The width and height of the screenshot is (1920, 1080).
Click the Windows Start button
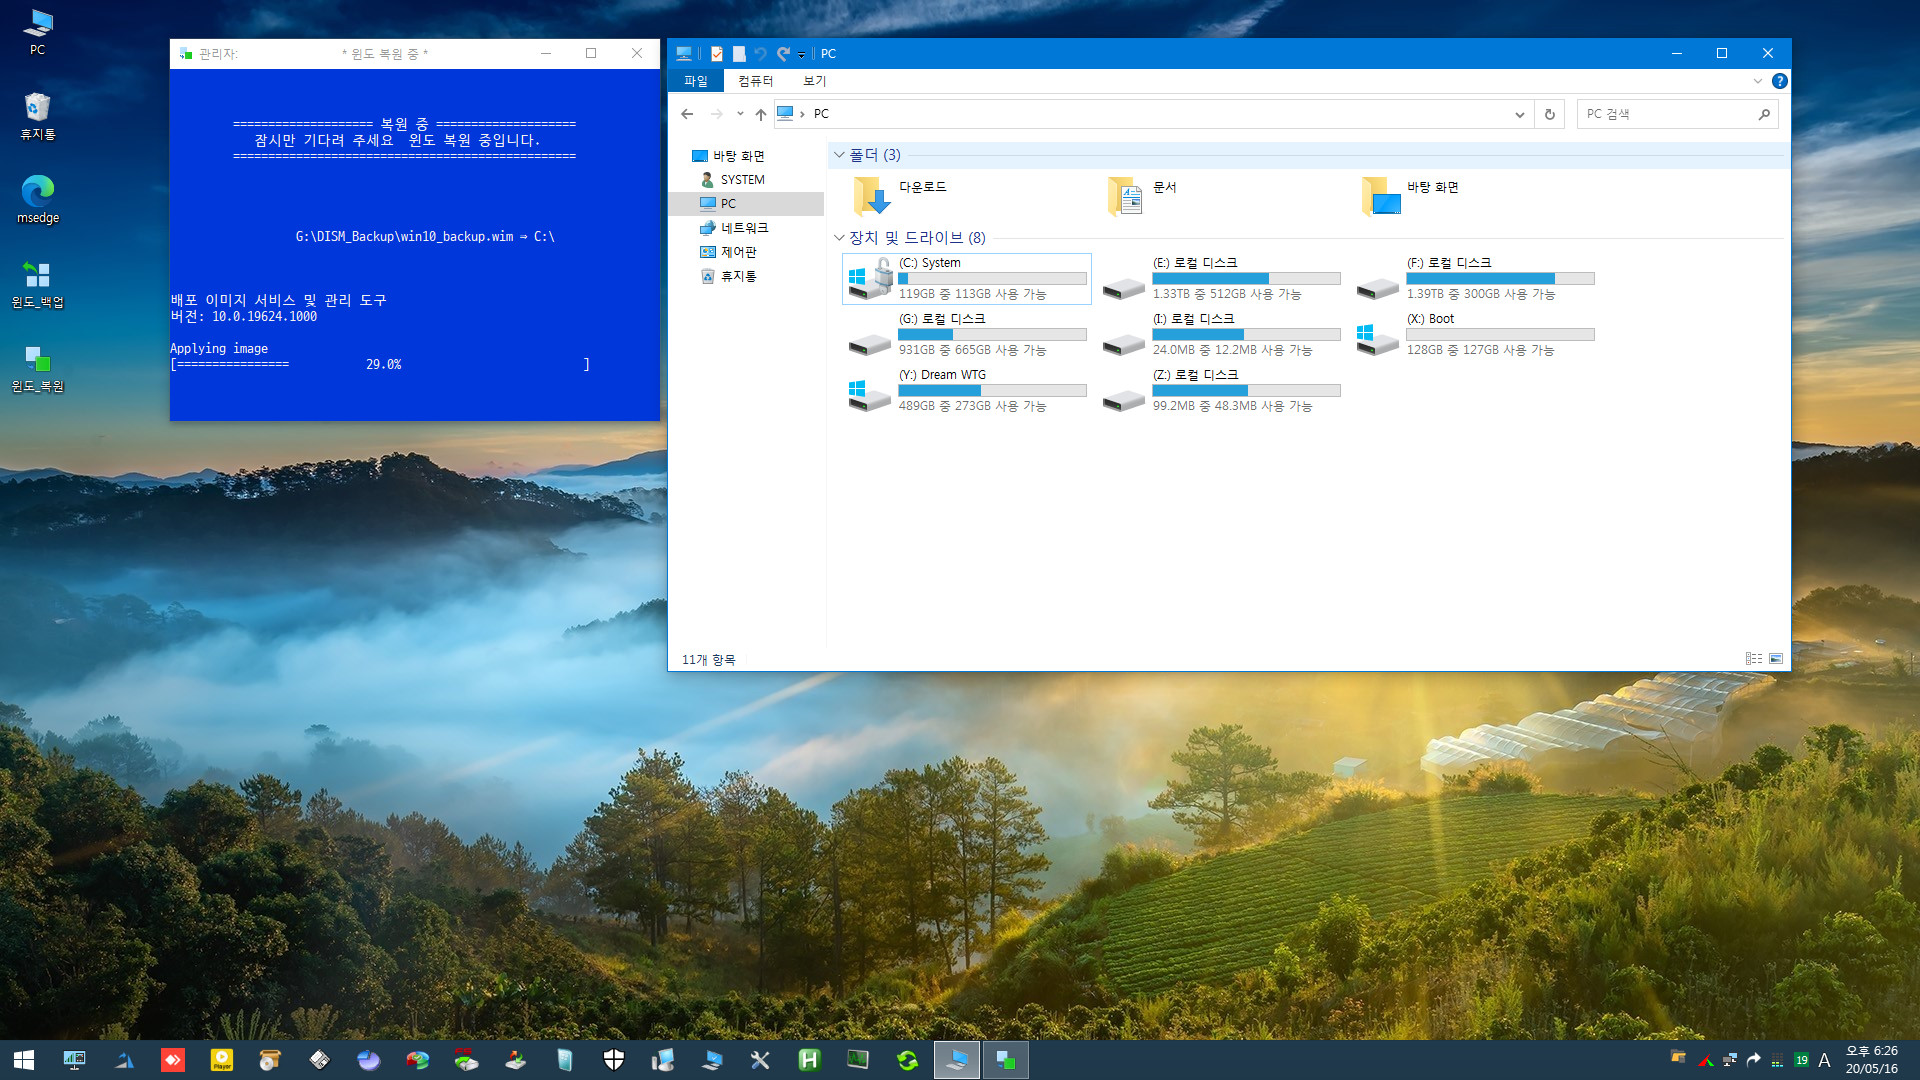(24, 1060)
